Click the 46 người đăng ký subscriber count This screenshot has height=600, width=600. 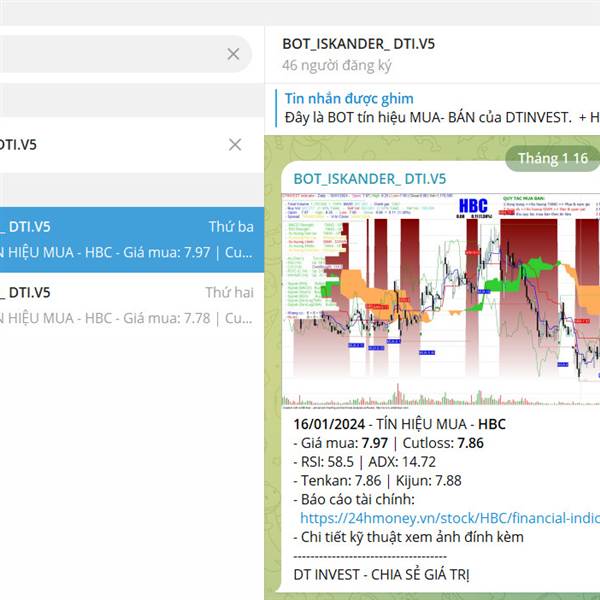coord(336,65)
